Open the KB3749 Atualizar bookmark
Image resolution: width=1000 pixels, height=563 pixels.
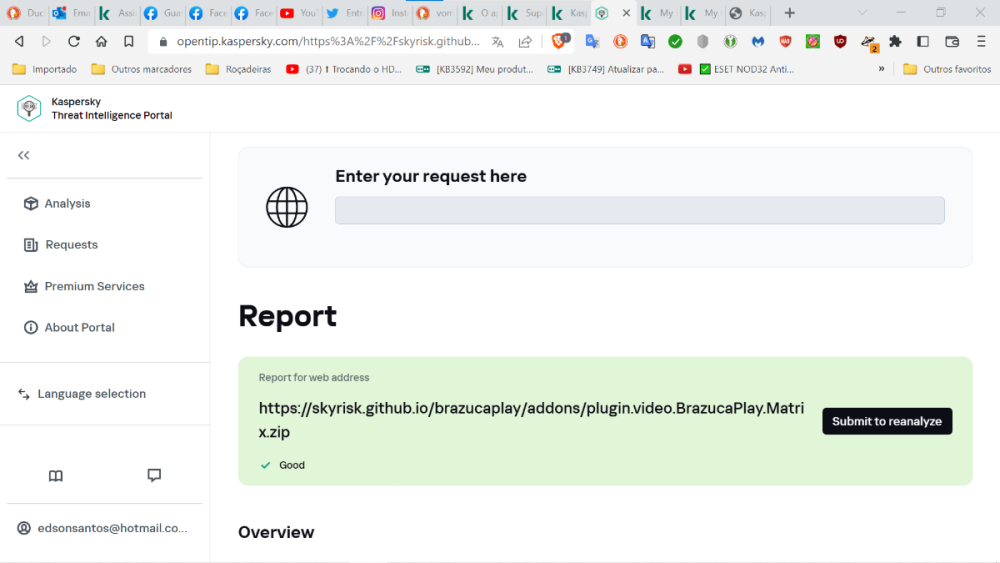(606, 69)
